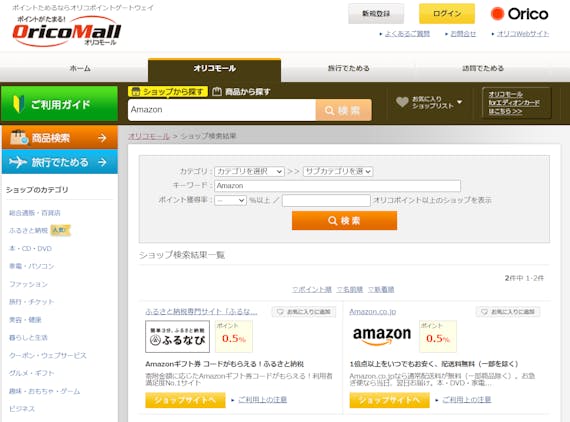Select the オリコモール tab
This screenshot has height=422, width=570.
pyautogui.click(x=214, y=69)
